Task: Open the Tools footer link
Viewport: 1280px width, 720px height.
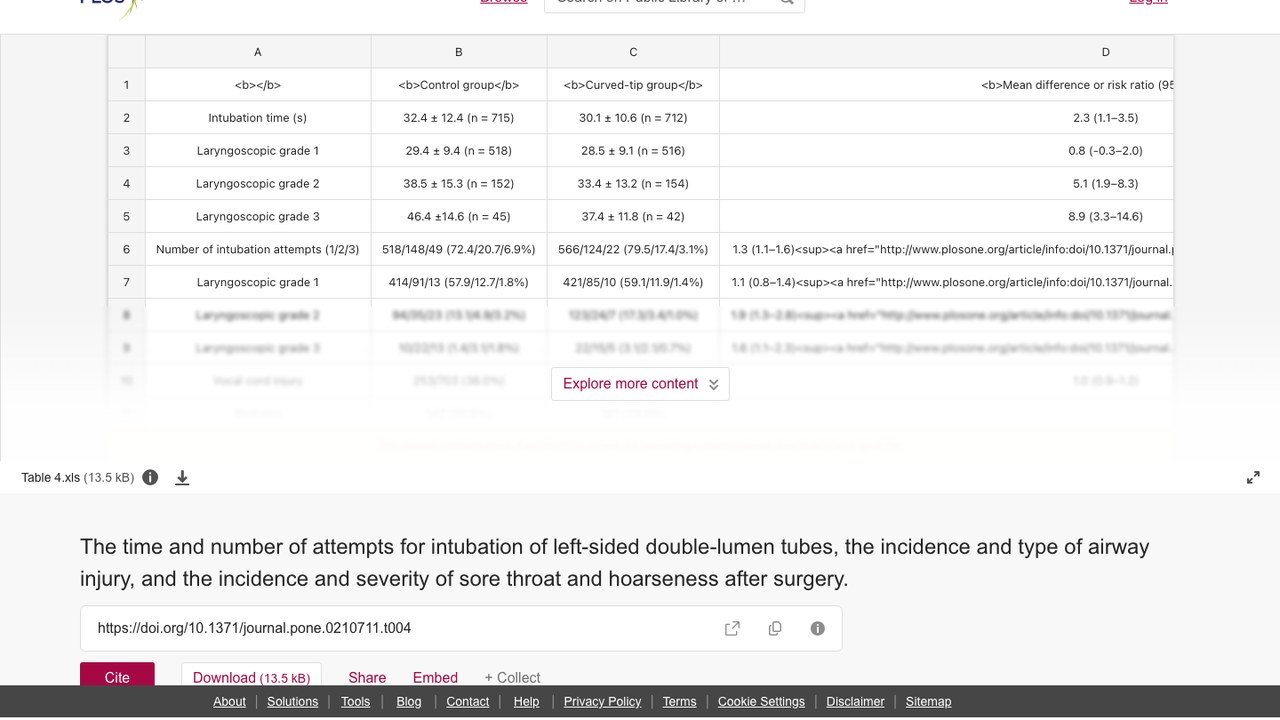Action: [355, 701]
